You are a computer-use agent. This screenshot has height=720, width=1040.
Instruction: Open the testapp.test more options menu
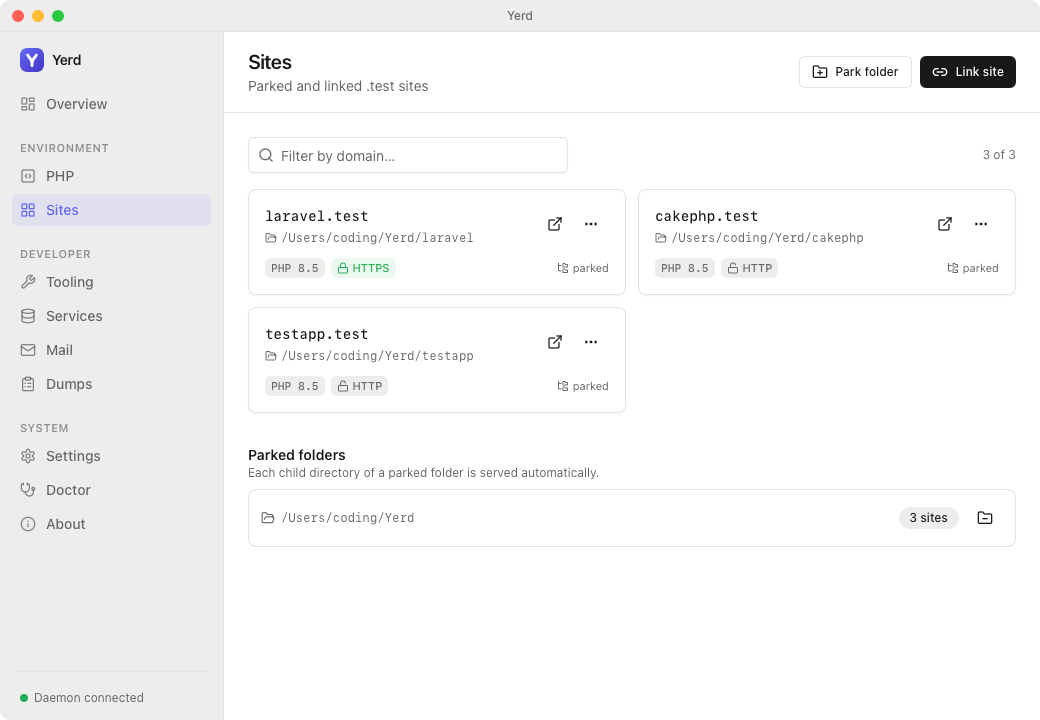[x=591, y=342]
